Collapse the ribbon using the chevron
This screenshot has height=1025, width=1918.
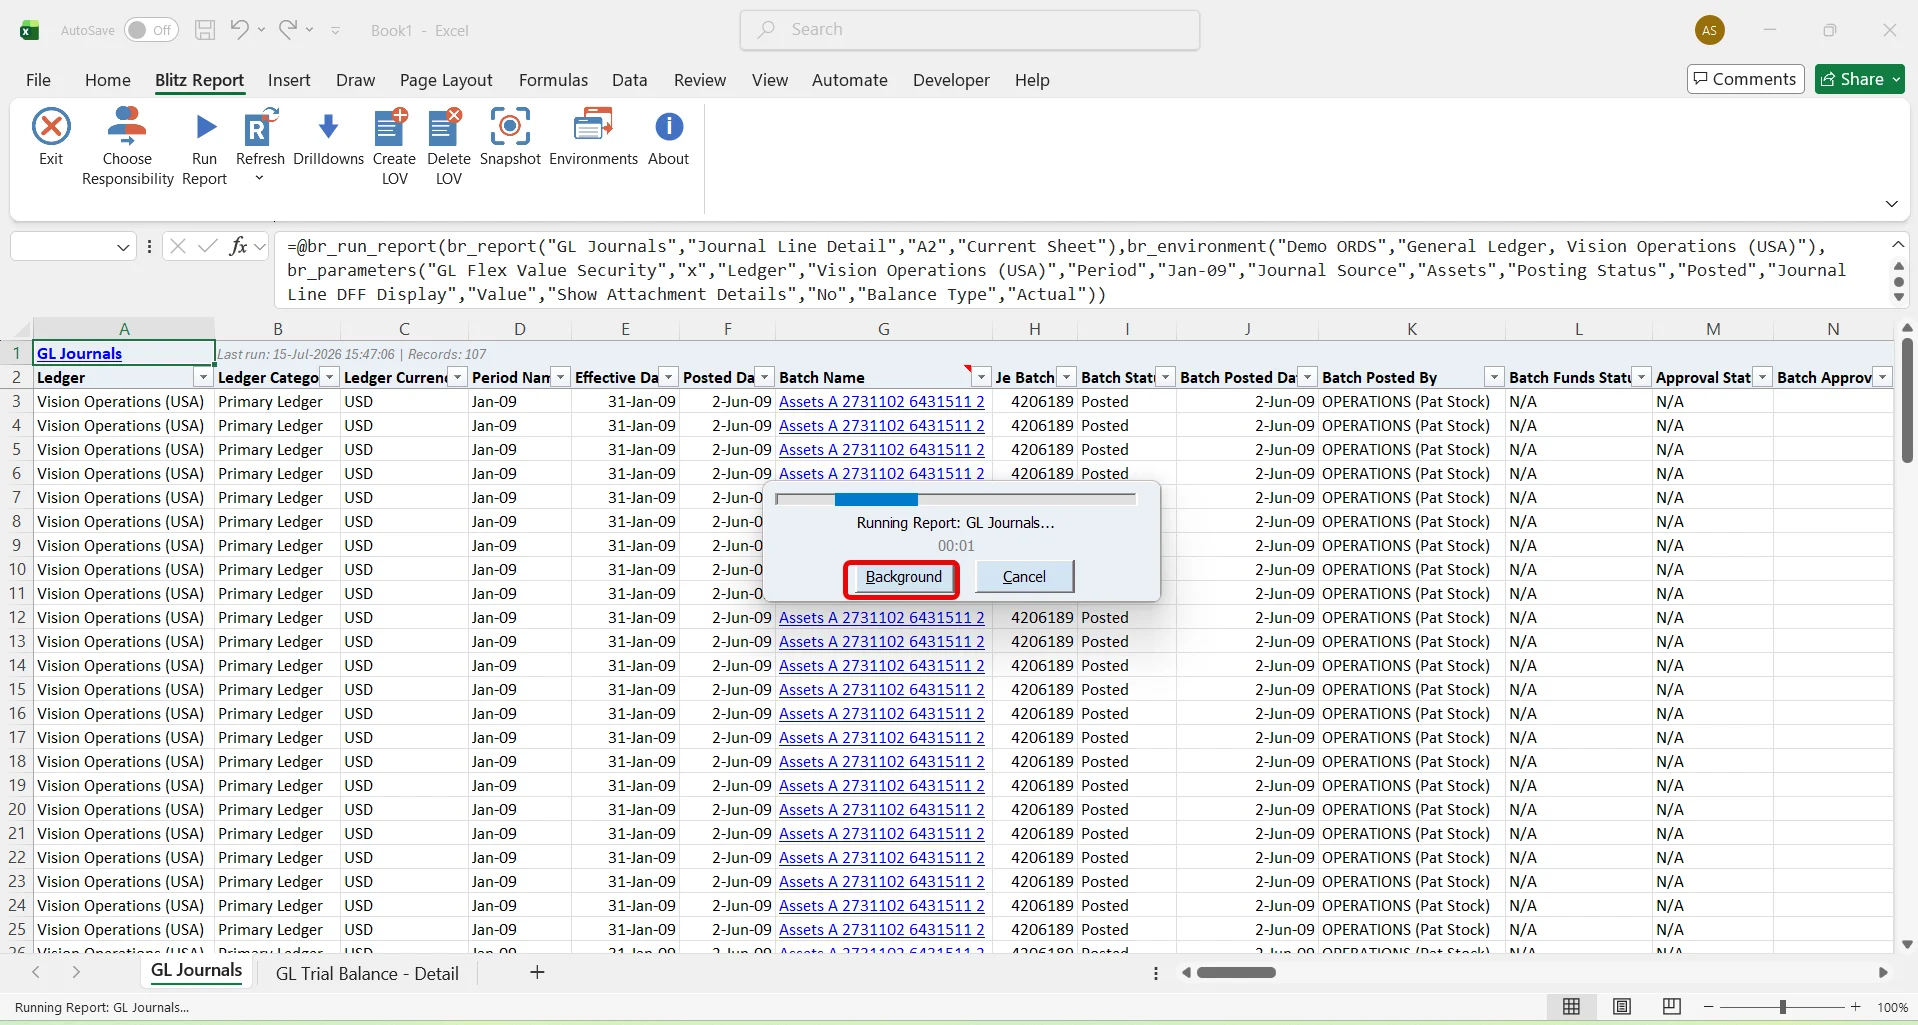(x=1891, y=204)
